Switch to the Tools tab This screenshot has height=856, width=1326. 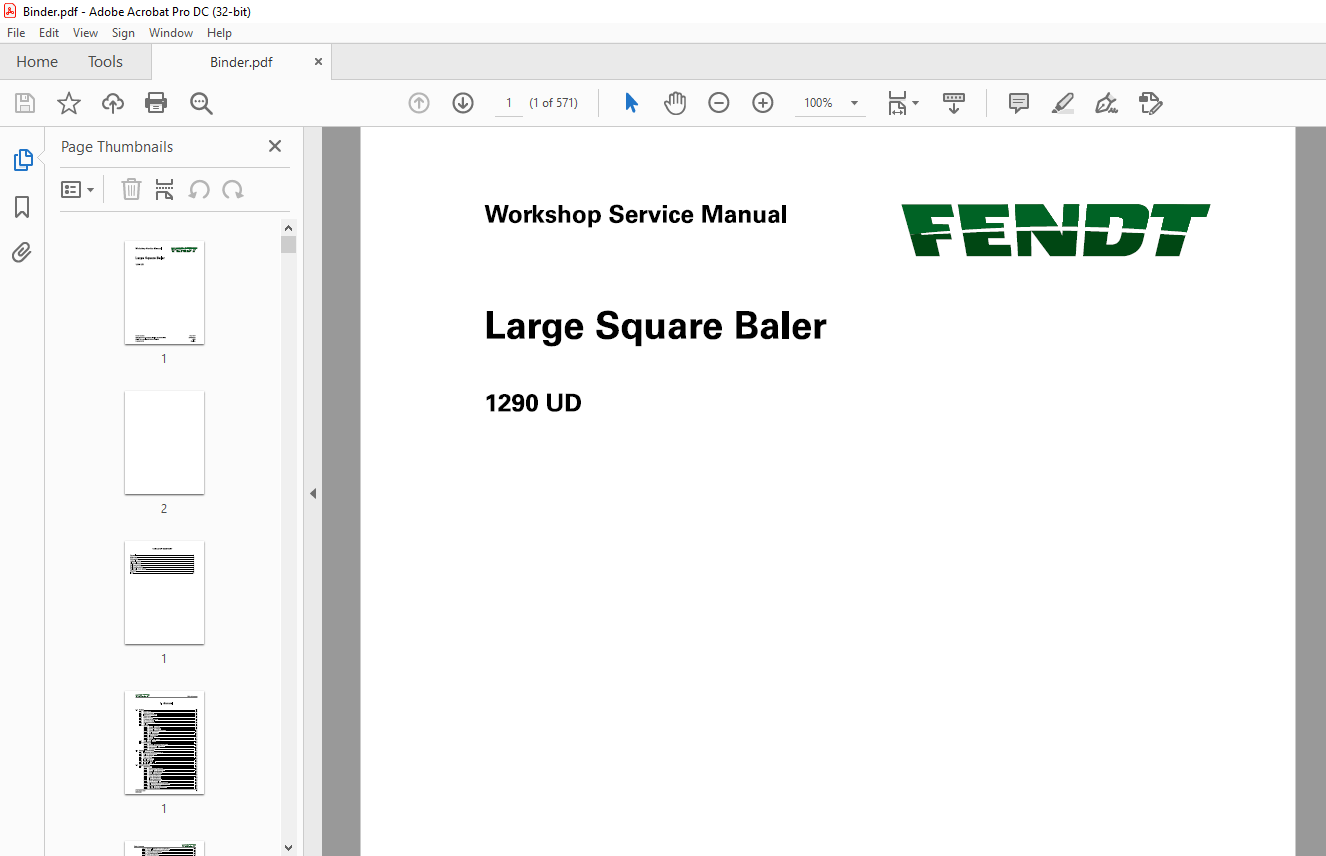click(105, 62)
